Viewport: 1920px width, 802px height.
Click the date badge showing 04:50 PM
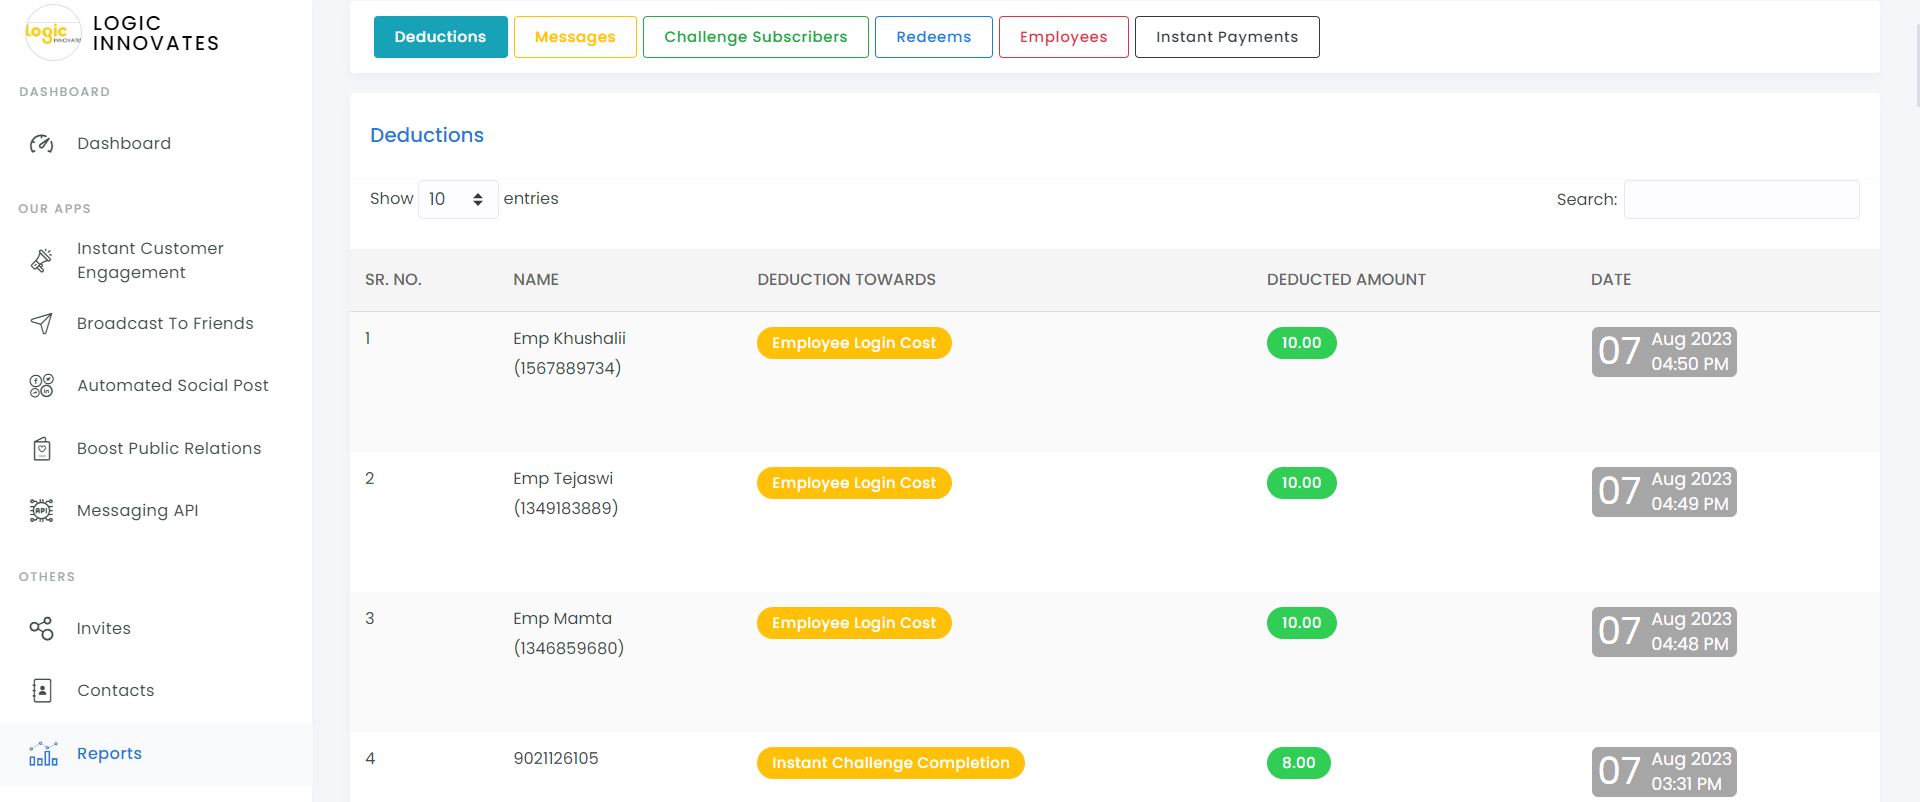pos(1664,352)
